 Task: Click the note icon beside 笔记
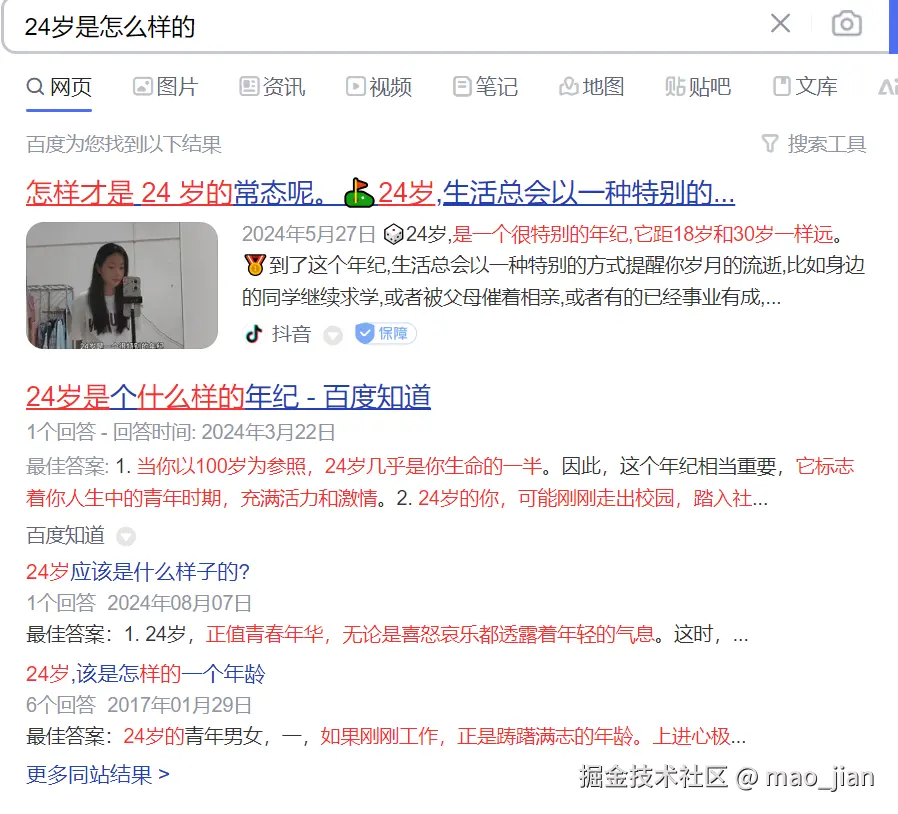tap(462, 87)
